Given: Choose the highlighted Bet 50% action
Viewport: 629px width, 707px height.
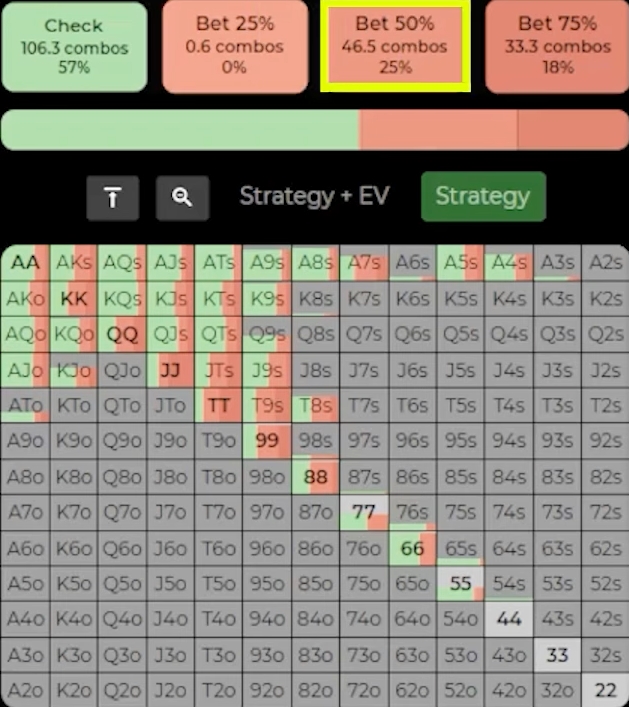Looking at the screenshot, I should [395, 46].
